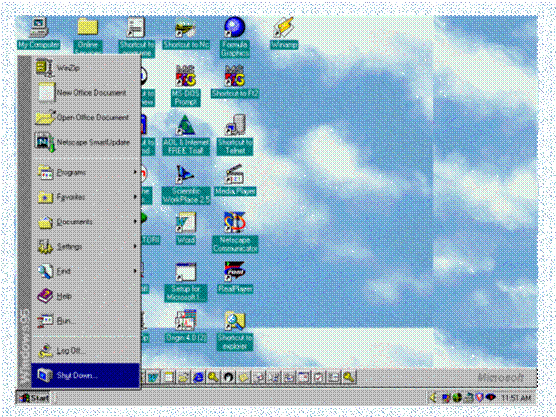Click the 11:51 AM taskbar clock

click(x=516, y=398)
